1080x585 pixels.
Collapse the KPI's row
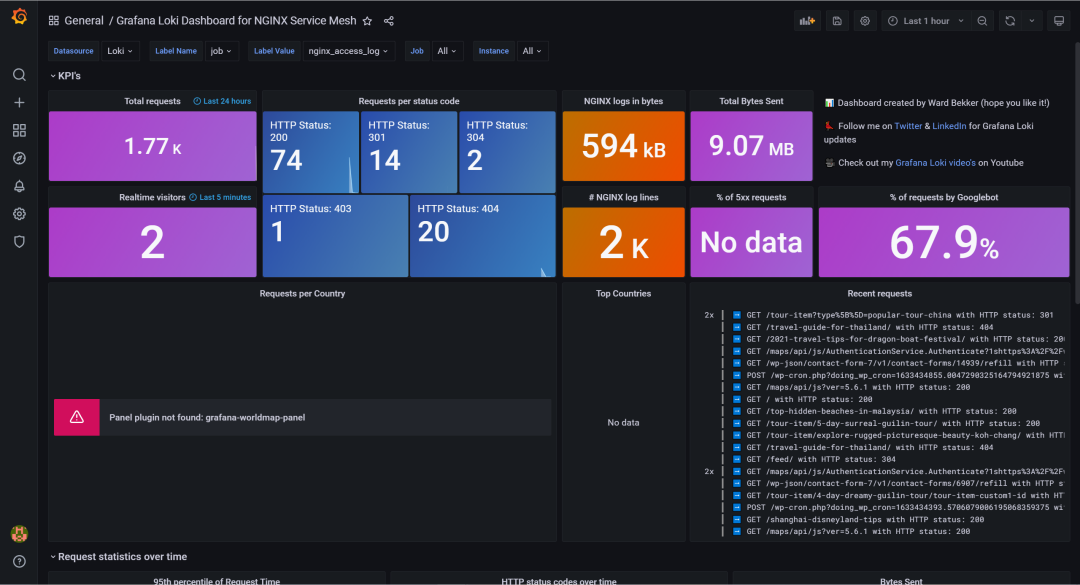click(x=66, y=76)
